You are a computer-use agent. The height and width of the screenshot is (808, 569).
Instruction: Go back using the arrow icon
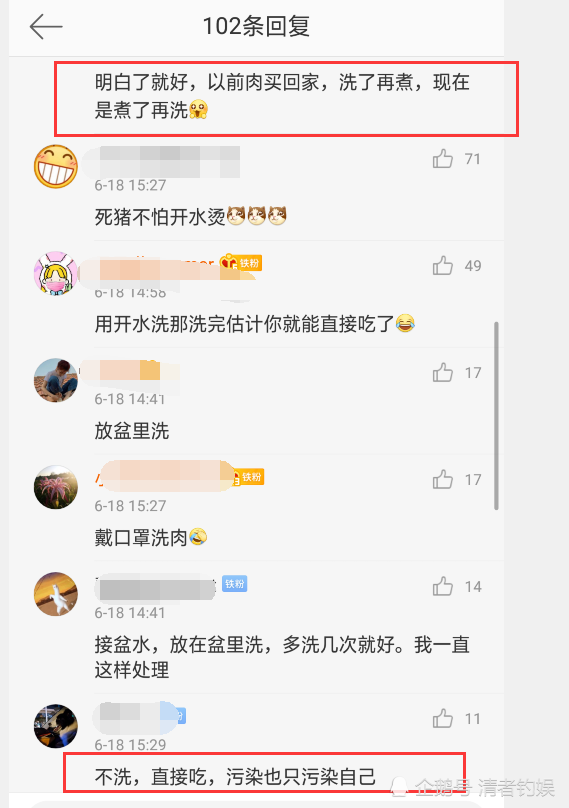pos(46,27)
